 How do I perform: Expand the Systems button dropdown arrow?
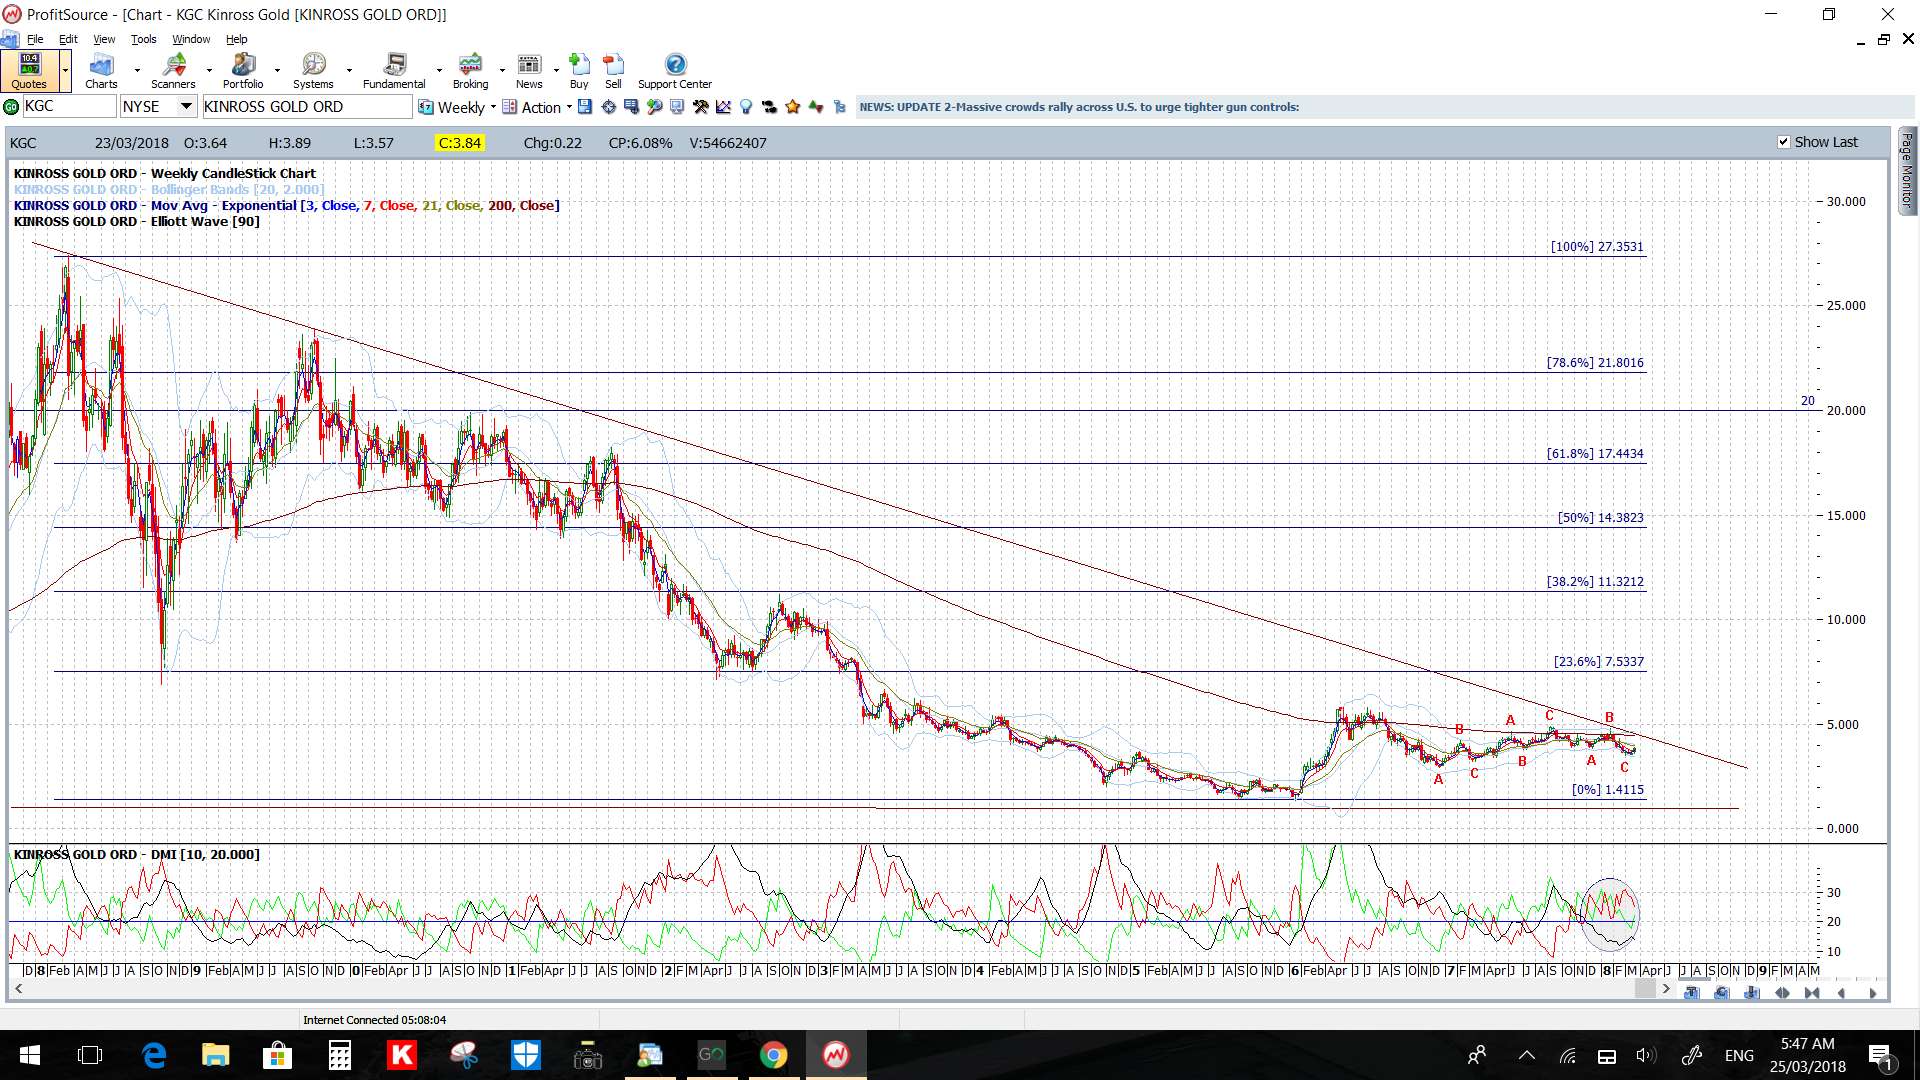tap(349, 70)
